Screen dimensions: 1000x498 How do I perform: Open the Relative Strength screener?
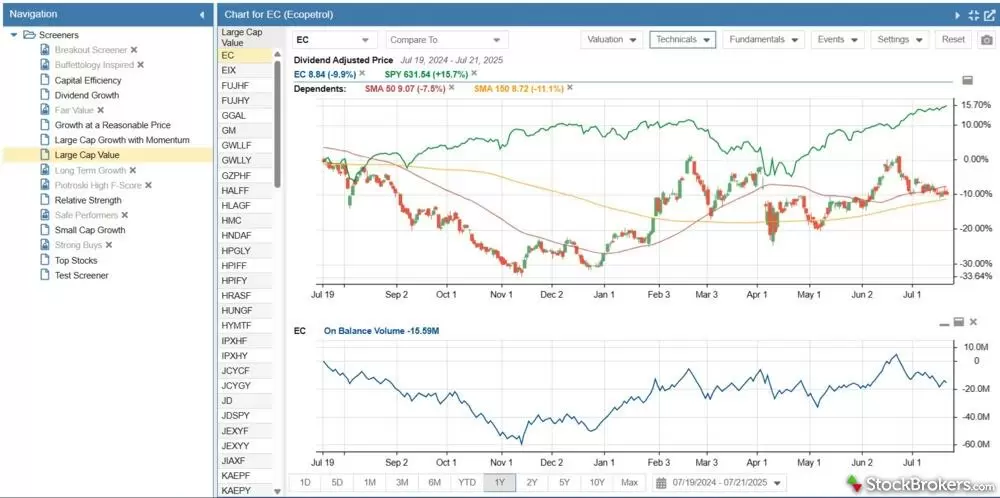[x=88, y=200]
